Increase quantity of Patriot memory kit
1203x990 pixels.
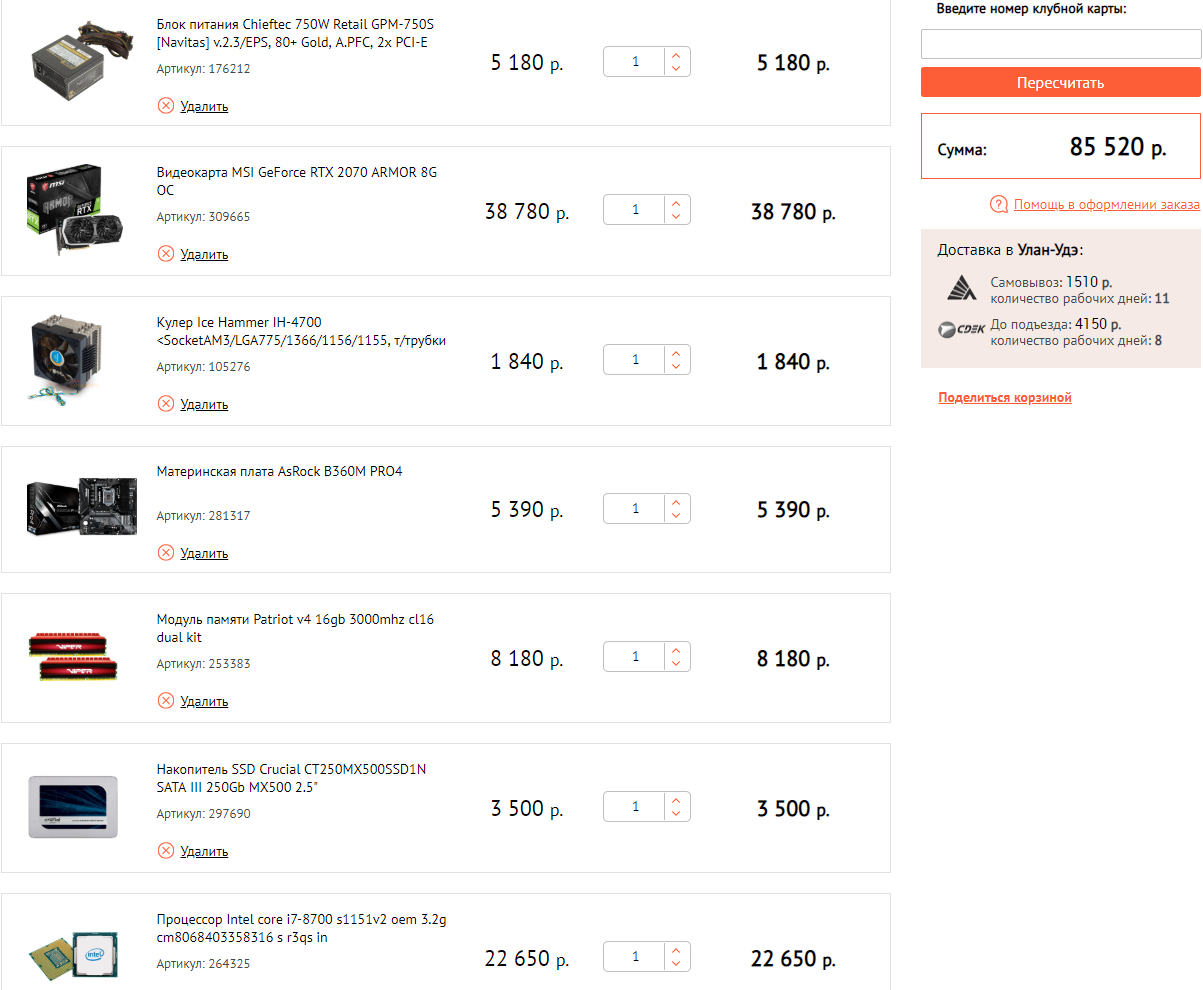(677, 651)
